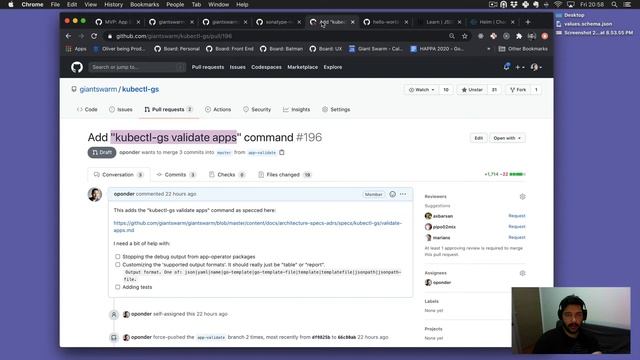The width and height of the screenshot is (640, 360).
Task: Focus the GitHub search field
Action: [137, 67]
